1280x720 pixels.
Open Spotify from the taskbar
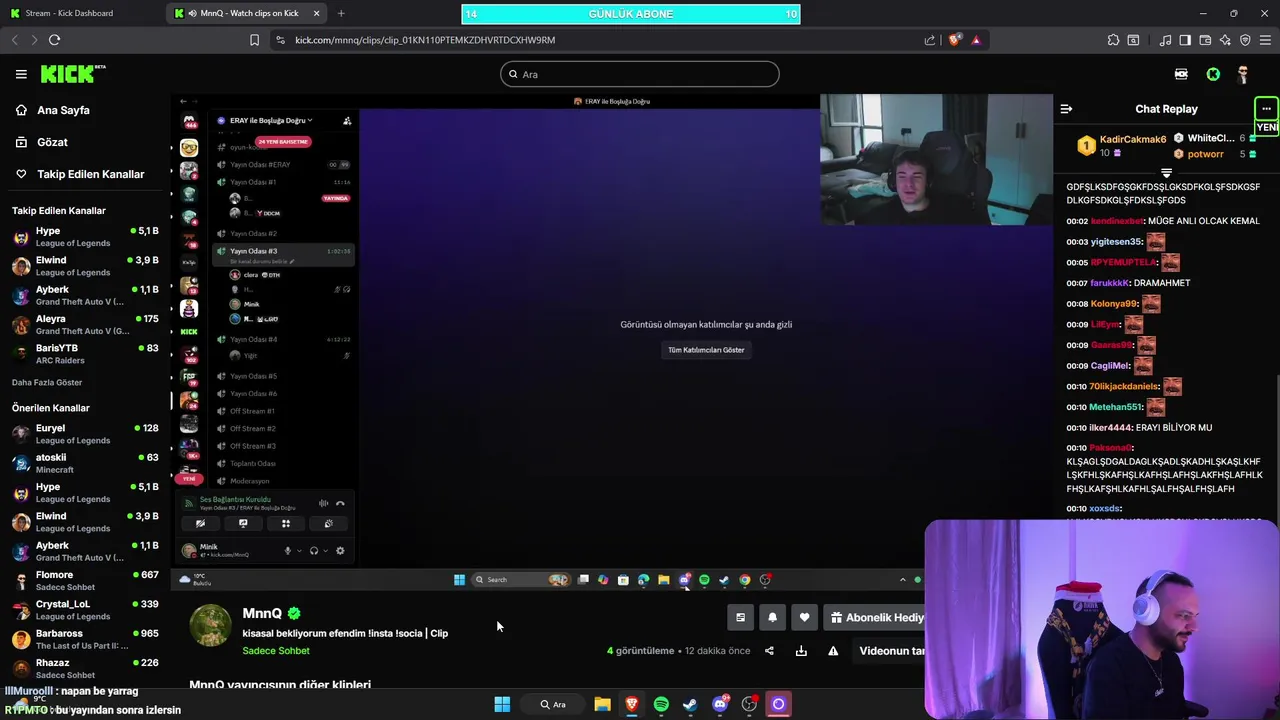pyautogui.click(x=661, y=704)
